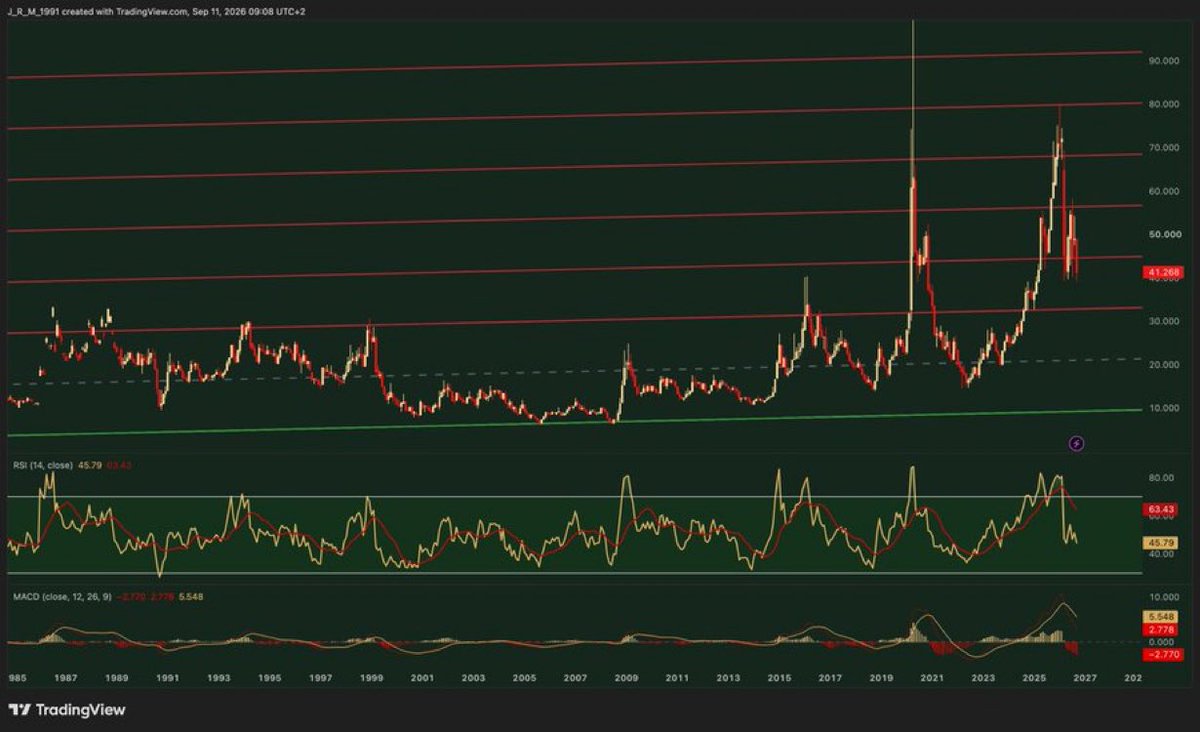Click the 2025 year on time axis
The width and height of the screenshot is (1200, 732).
(x=1034, y=677)
